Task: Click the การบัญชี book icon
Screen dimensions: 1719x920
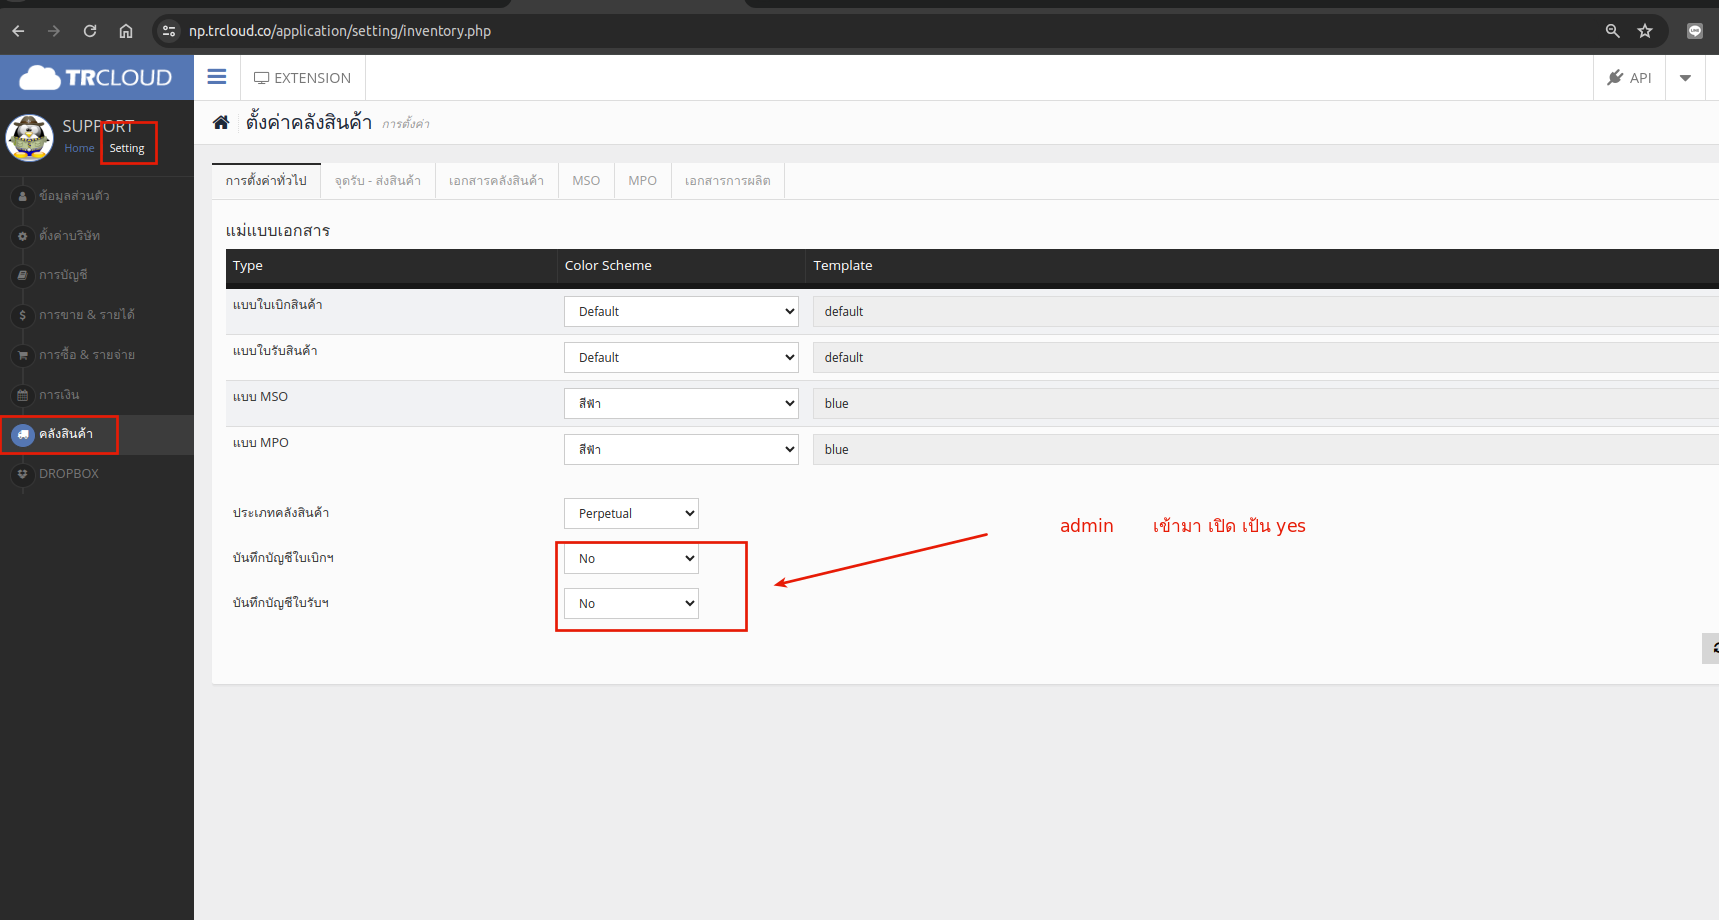Action: (x=22, y=275)
